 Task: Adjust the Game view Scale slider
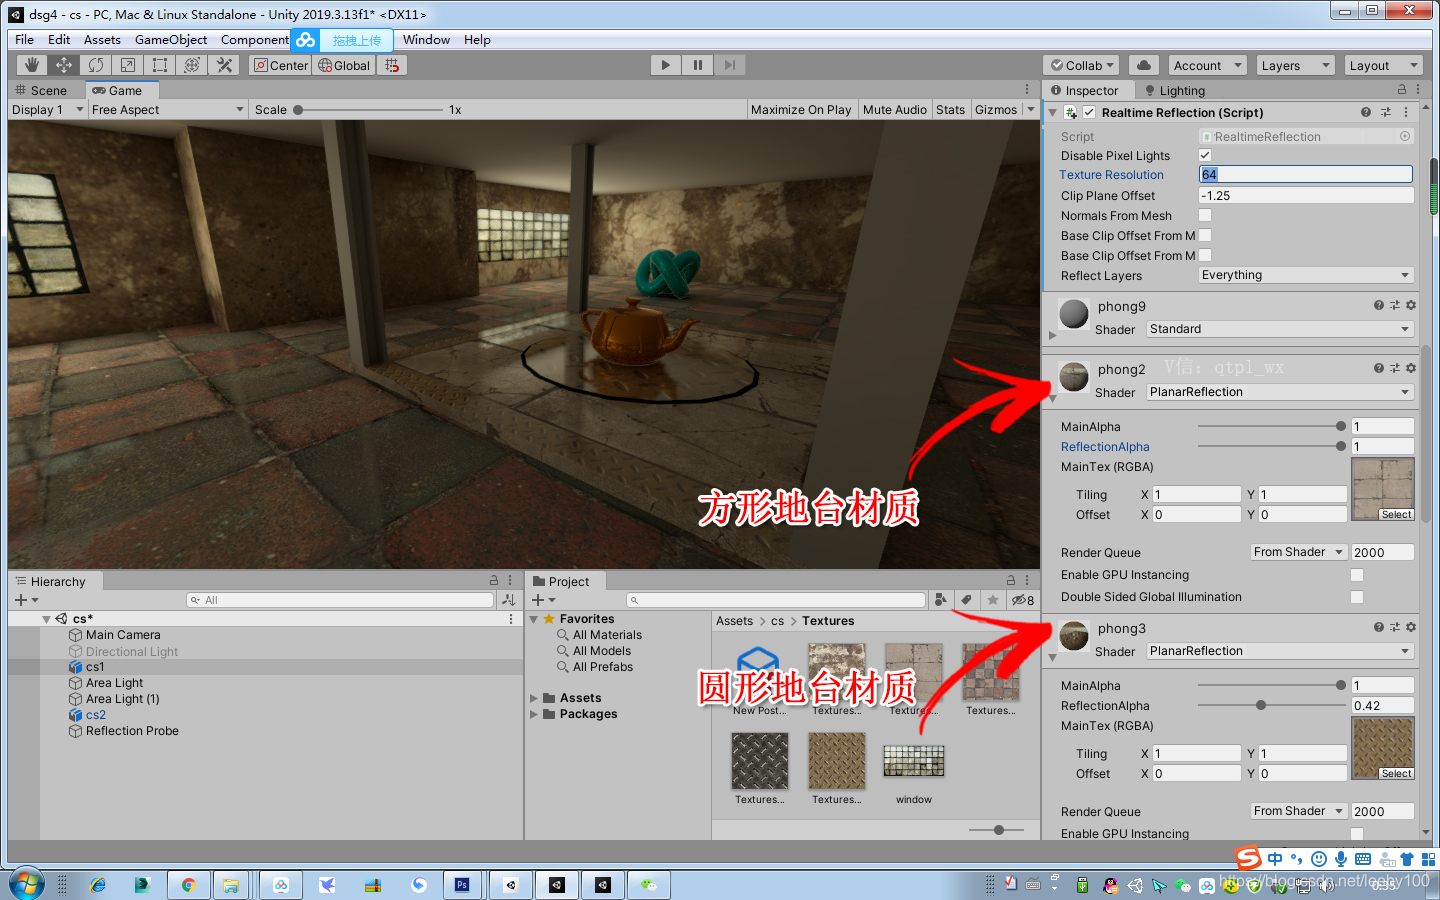coord(368,109)
